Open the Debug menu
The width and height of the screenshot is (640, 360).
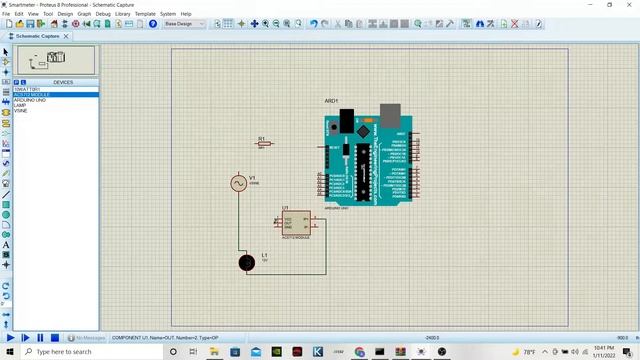tap(103, 14)
